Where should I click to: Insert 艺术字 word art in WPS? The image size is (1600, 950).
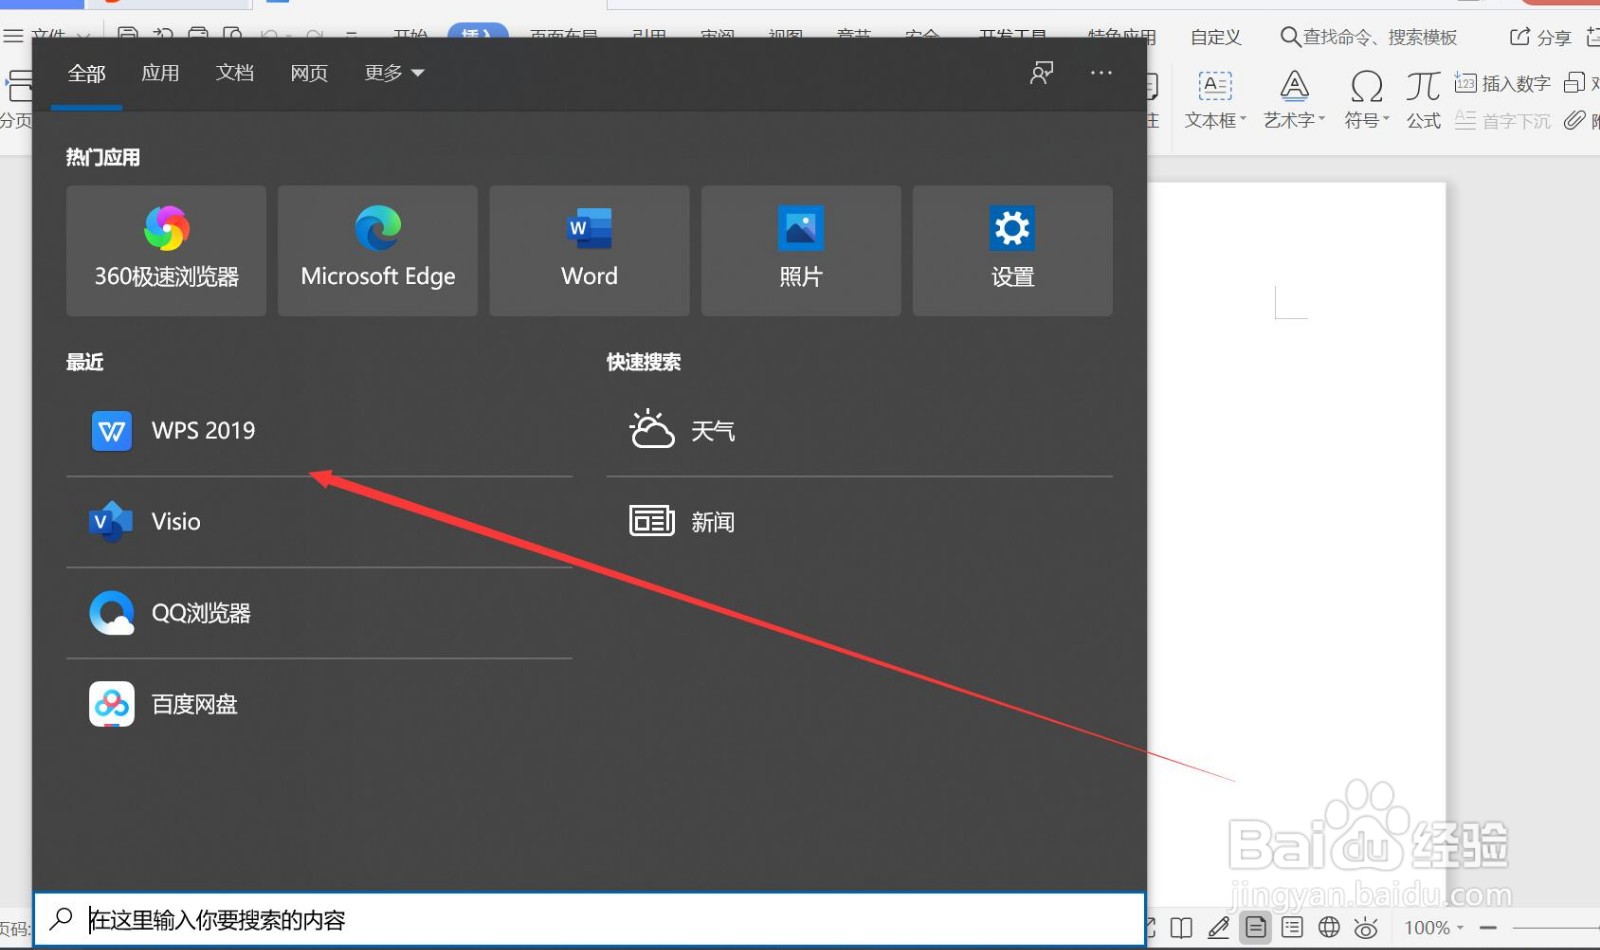[1294, 100]
